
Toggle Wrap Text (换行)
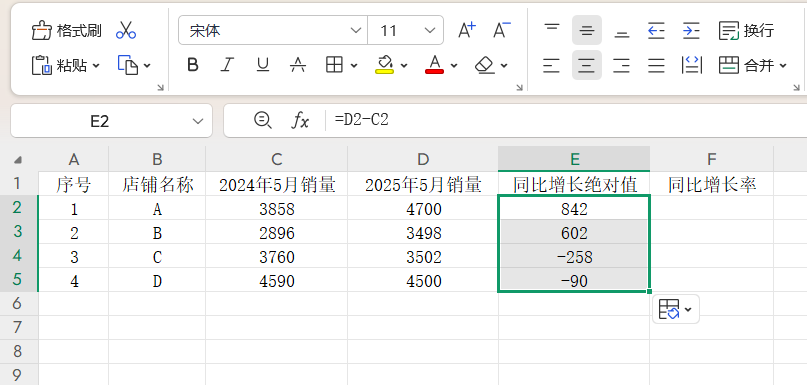point(746,31)
